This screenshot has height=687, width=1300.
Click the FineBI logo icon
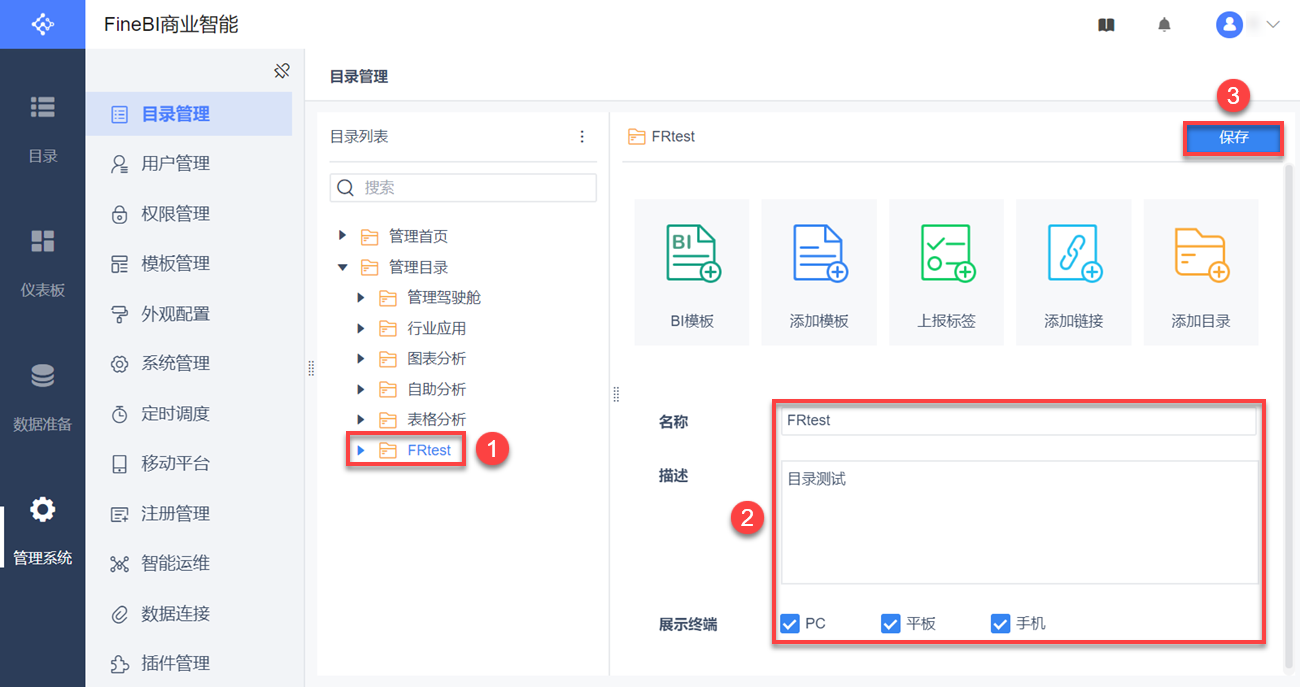(x=43, y=24)
